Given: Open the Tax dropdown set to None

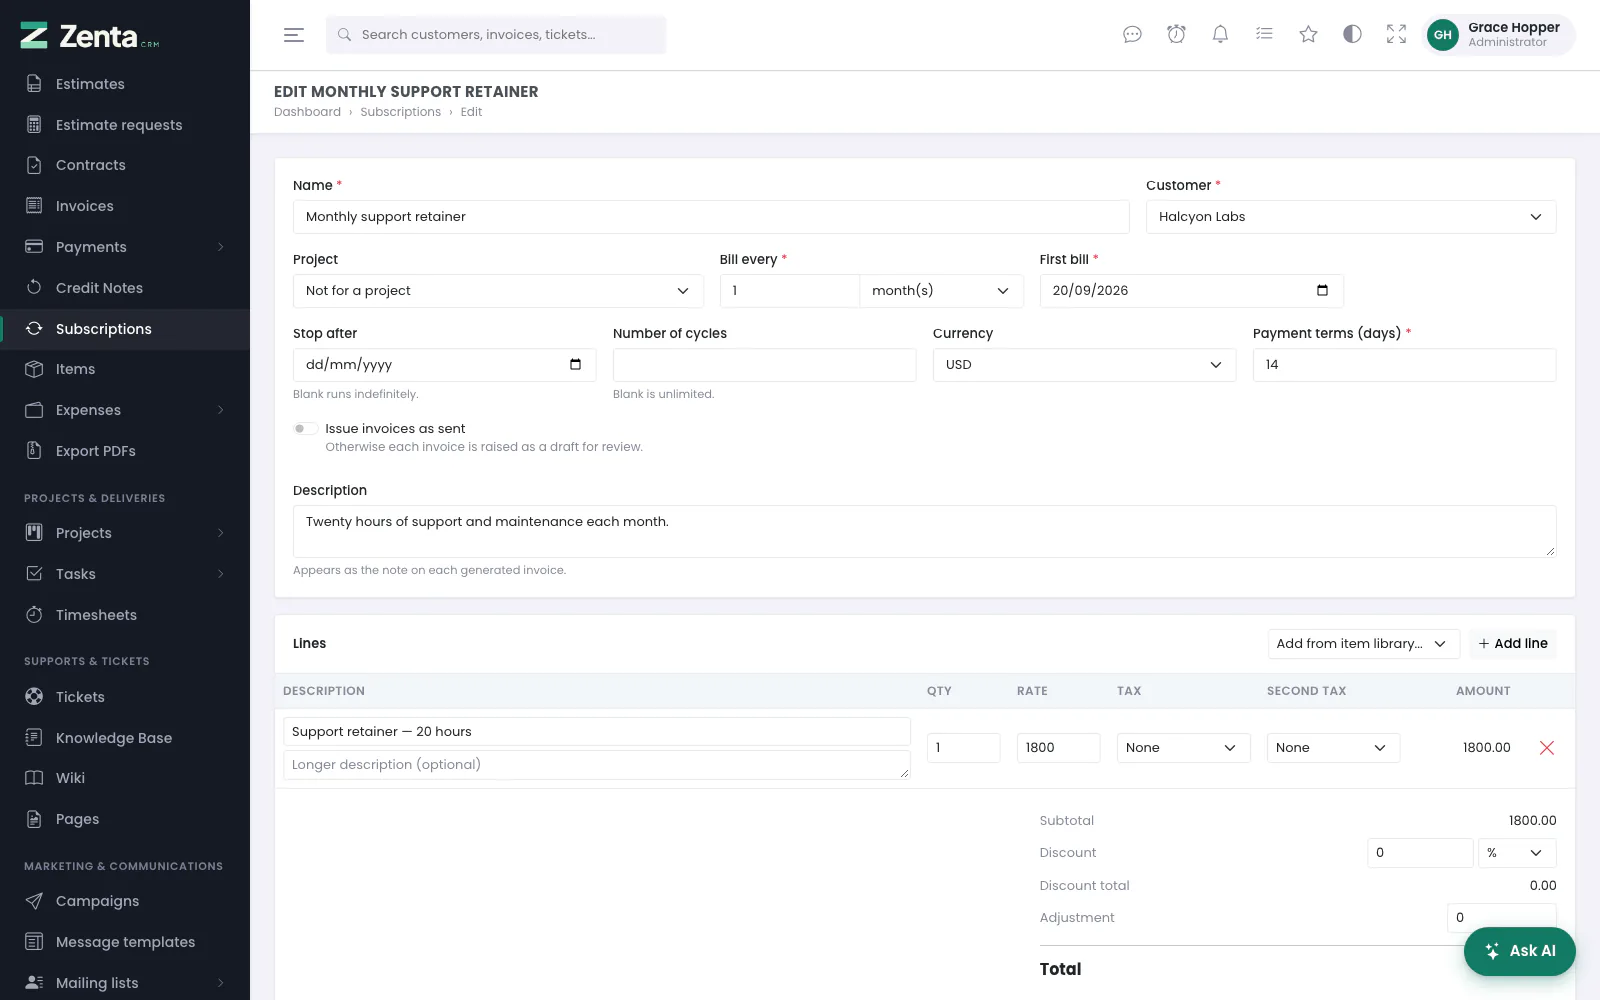Looking at the screenshot, I should click(1183, 748).
